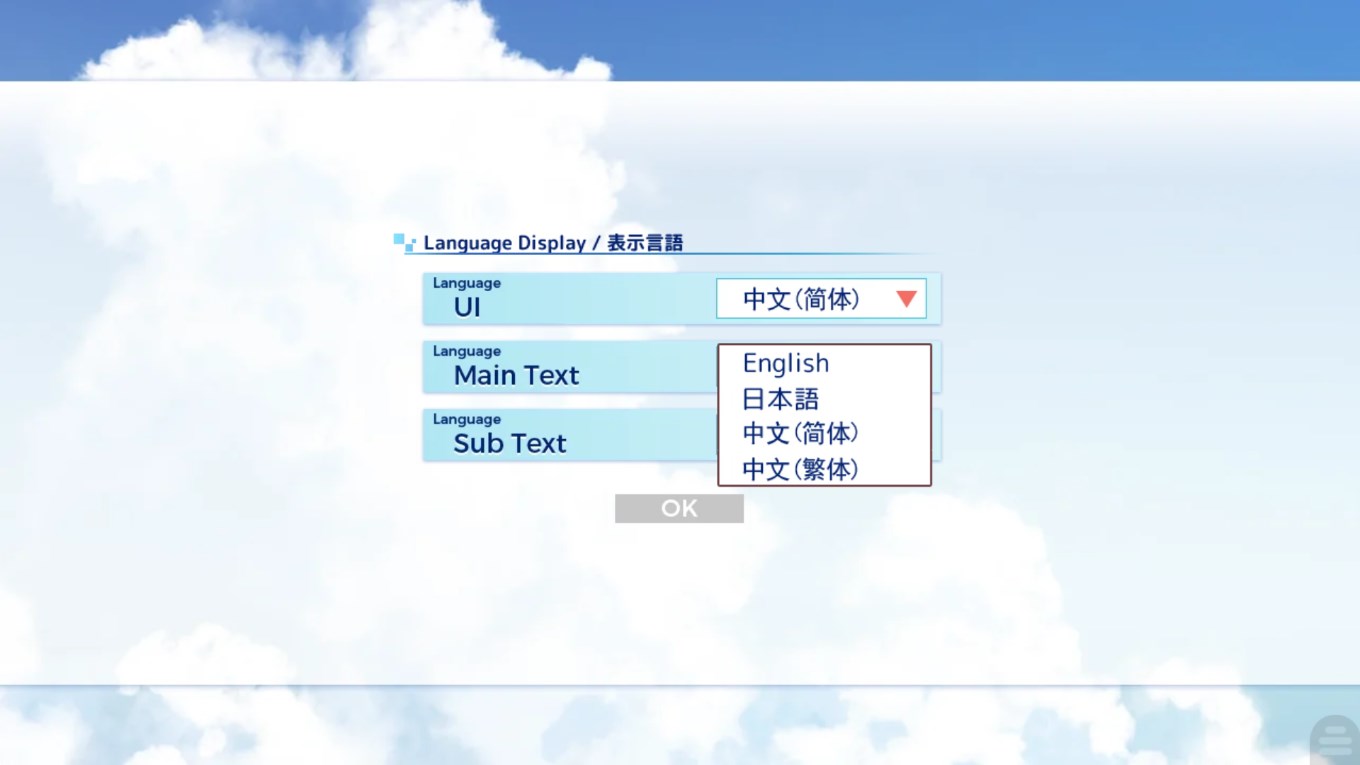Select 日本語 from the language list

pyautogui.click(x=781, y=398)
